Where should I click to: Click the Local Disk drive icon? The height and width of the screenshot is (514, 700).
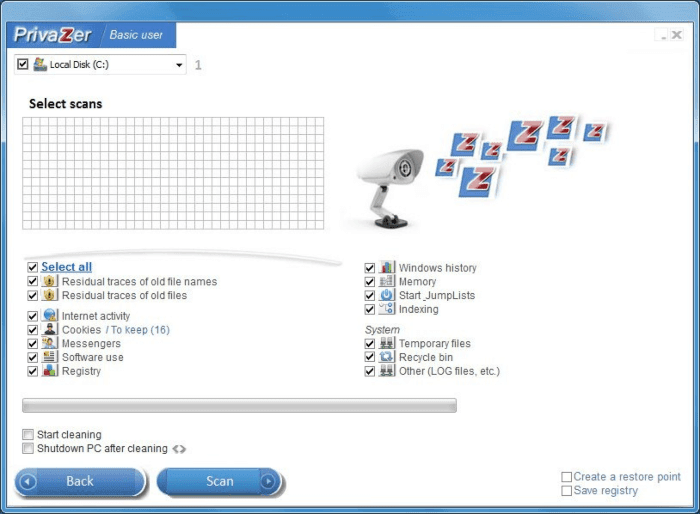pos(40,64)
